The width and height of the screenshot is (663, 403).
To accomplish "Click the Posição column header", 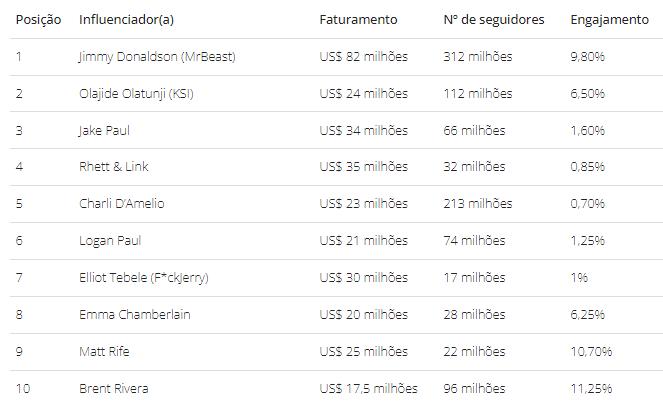I will coord(38,20).
